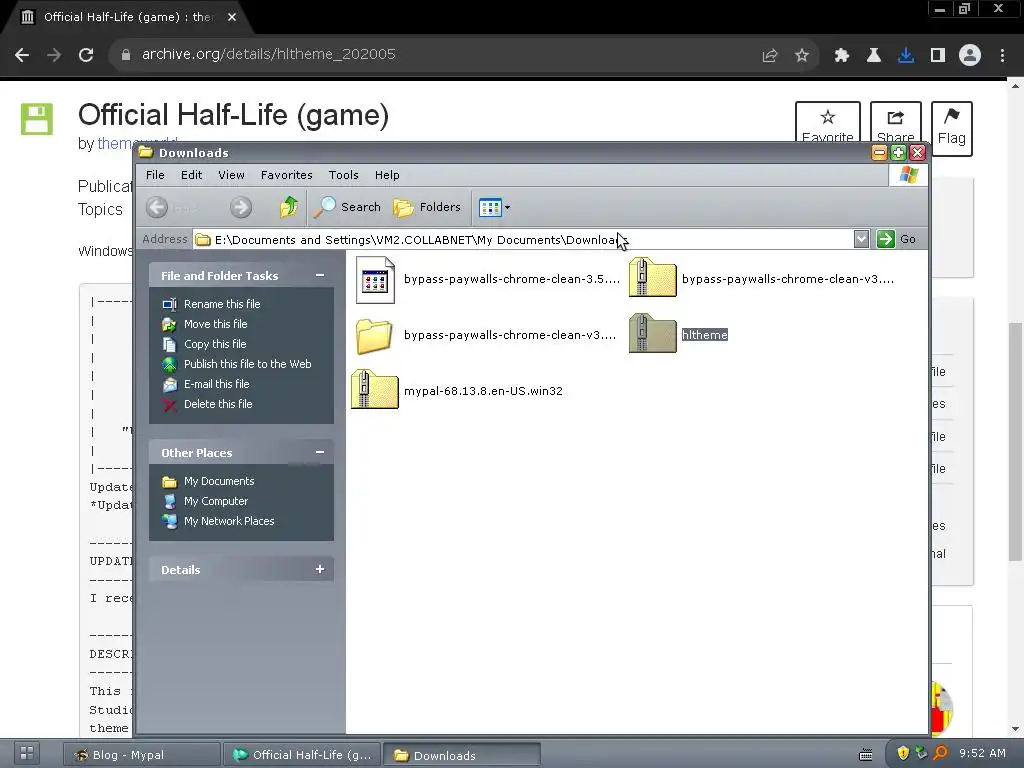Click Rename this file
The height and width of the screenshot is (768, 1024).
(222, 304)
